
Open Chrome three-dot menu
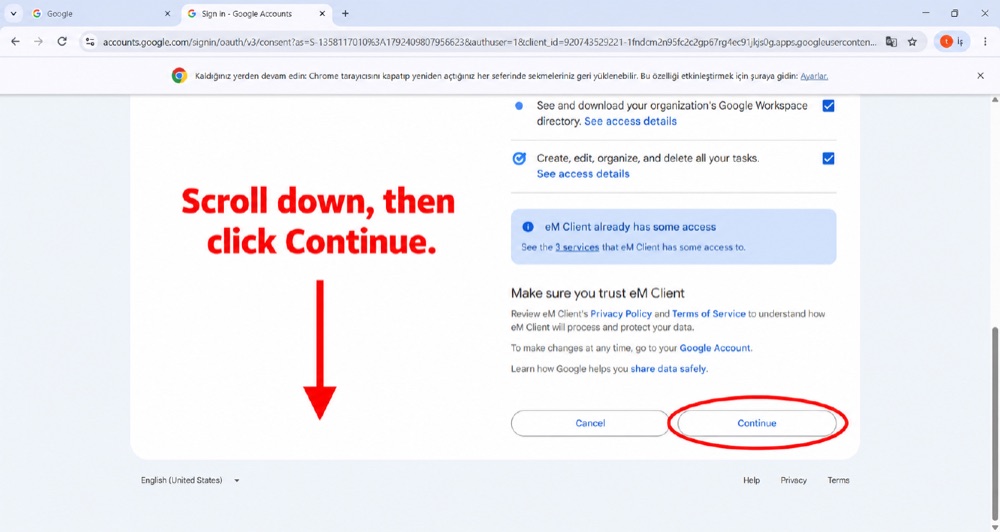[x=985, y=41]
